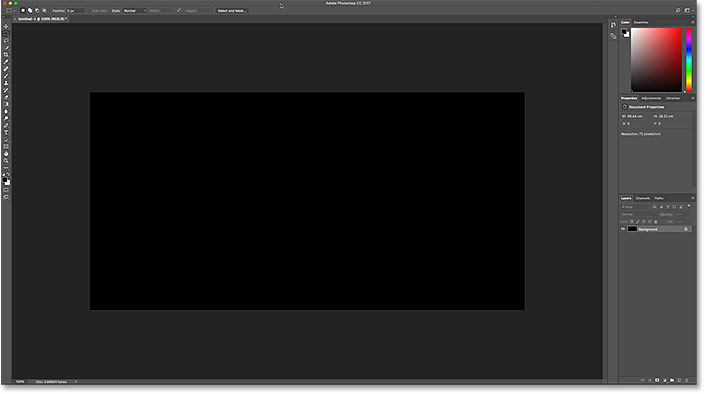Select the Zoom tool
Viewport: 705px width, 394px height.
(6, 161)
